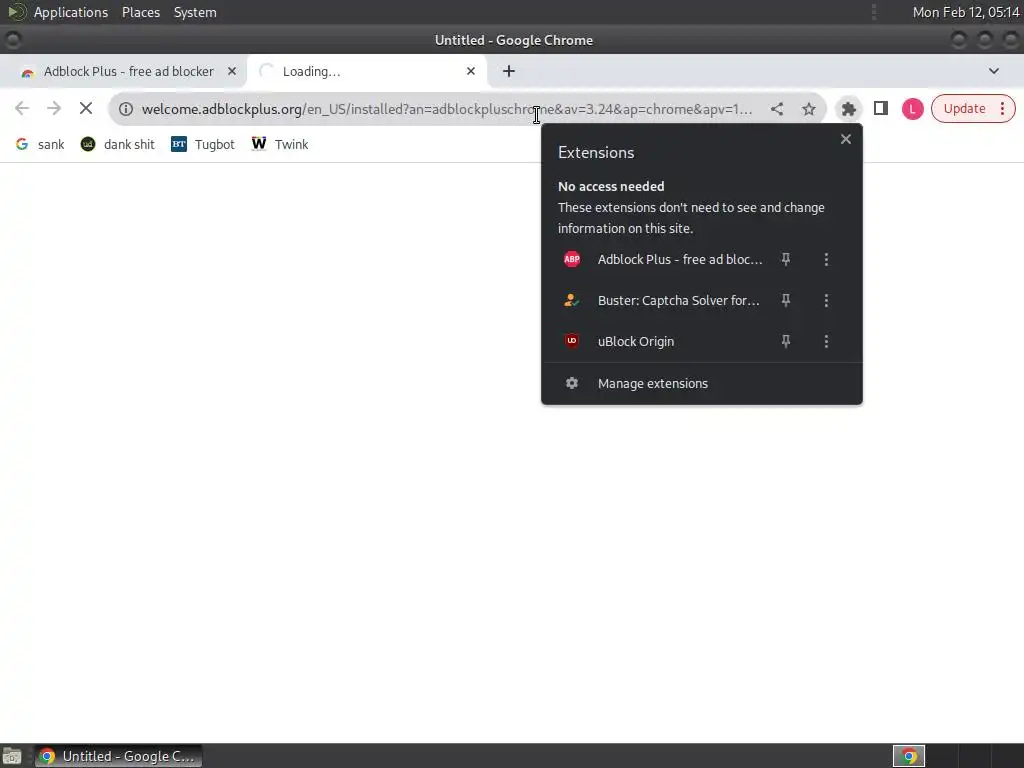Close the Loading tab
1024x768 pixels.
471,71
